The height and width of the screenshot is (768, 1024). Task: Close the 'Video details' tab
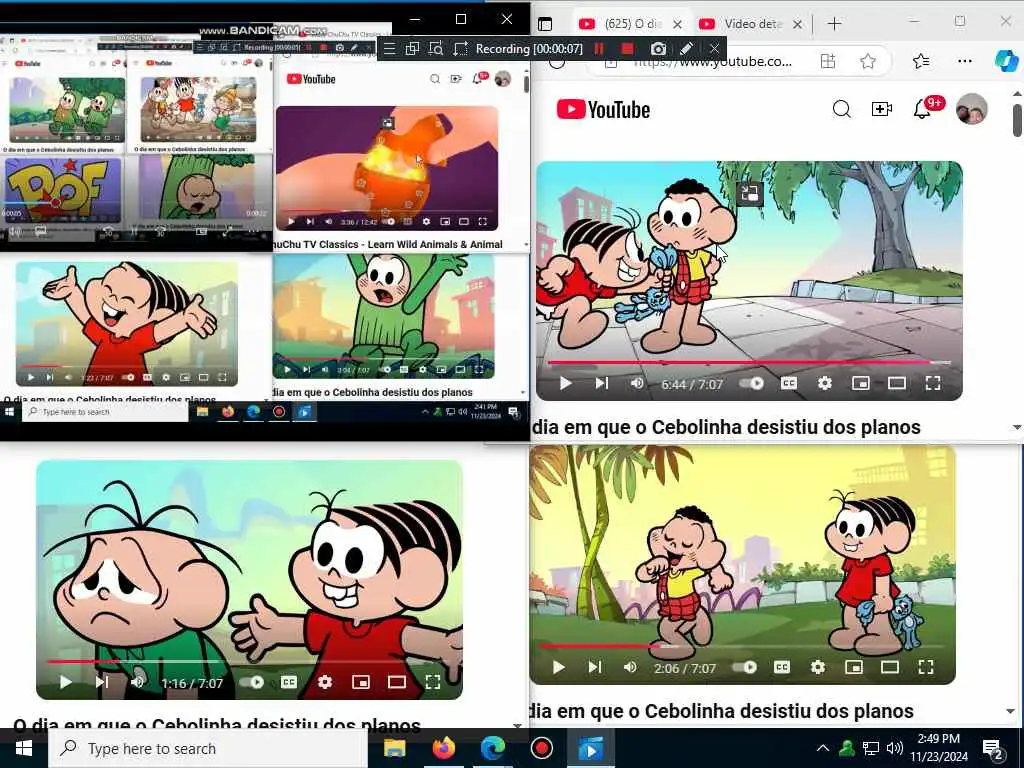(797, 24)
